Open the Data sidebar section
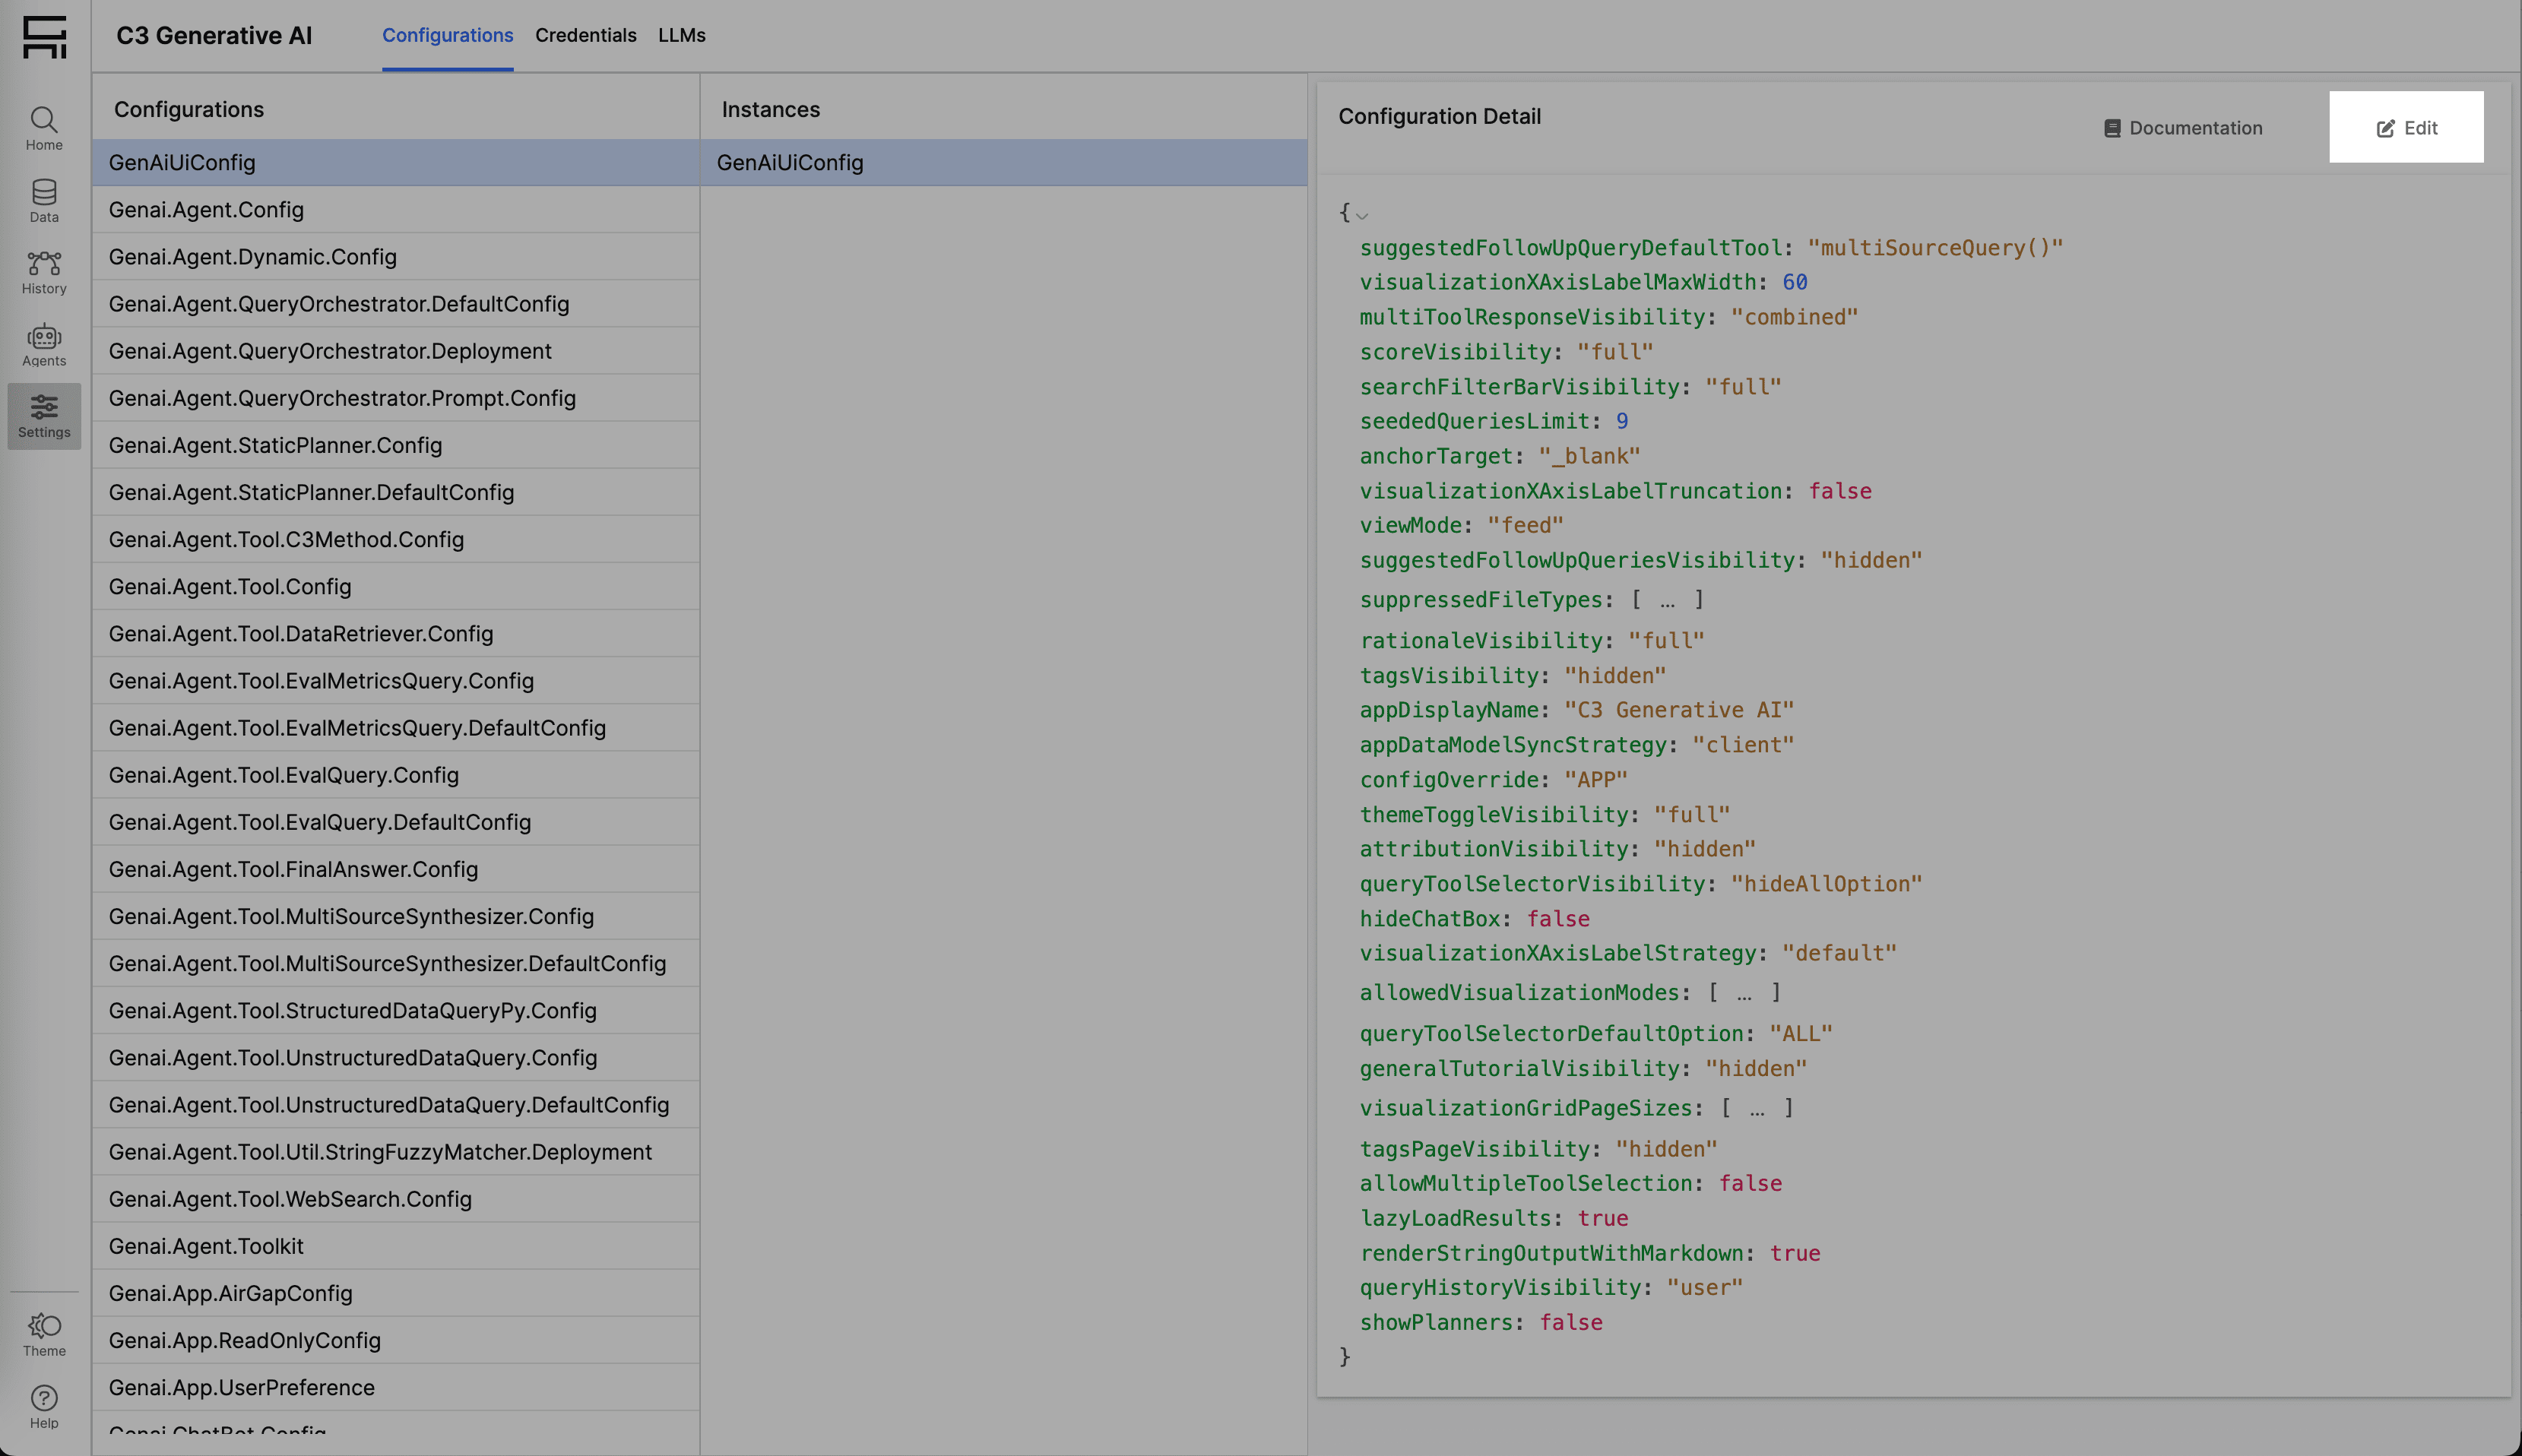Viewport: 2522px width, 1456px height. (x=44, y=201)
